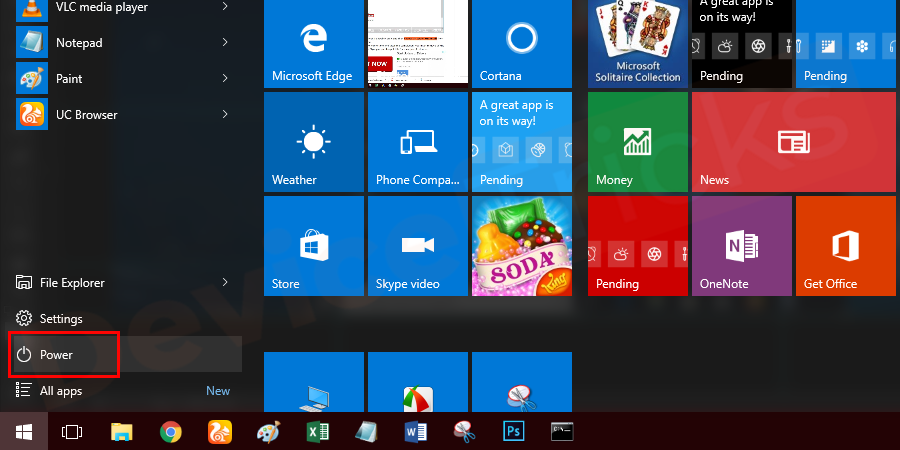Screen dimensions: 900x450
Task: Open the Weather tile
Action: click(x=314, y=142)
